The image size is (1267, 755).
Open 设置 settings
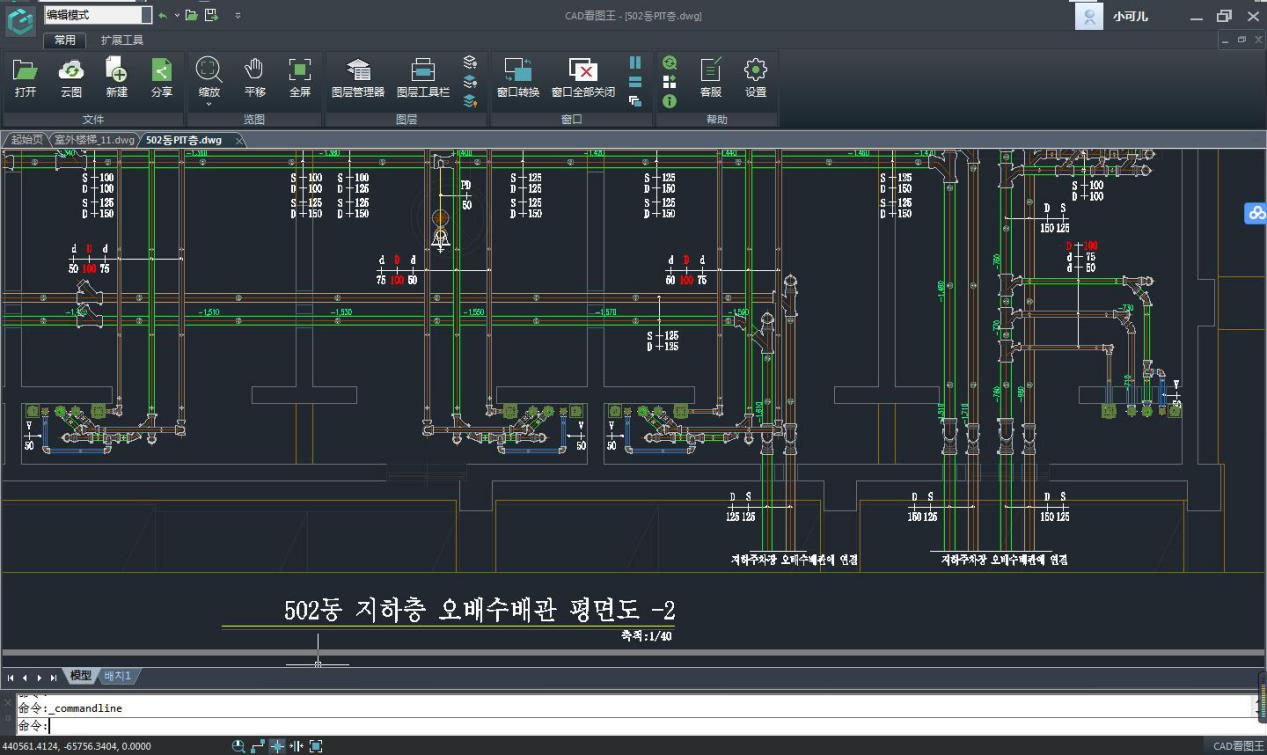click(755, 77)
